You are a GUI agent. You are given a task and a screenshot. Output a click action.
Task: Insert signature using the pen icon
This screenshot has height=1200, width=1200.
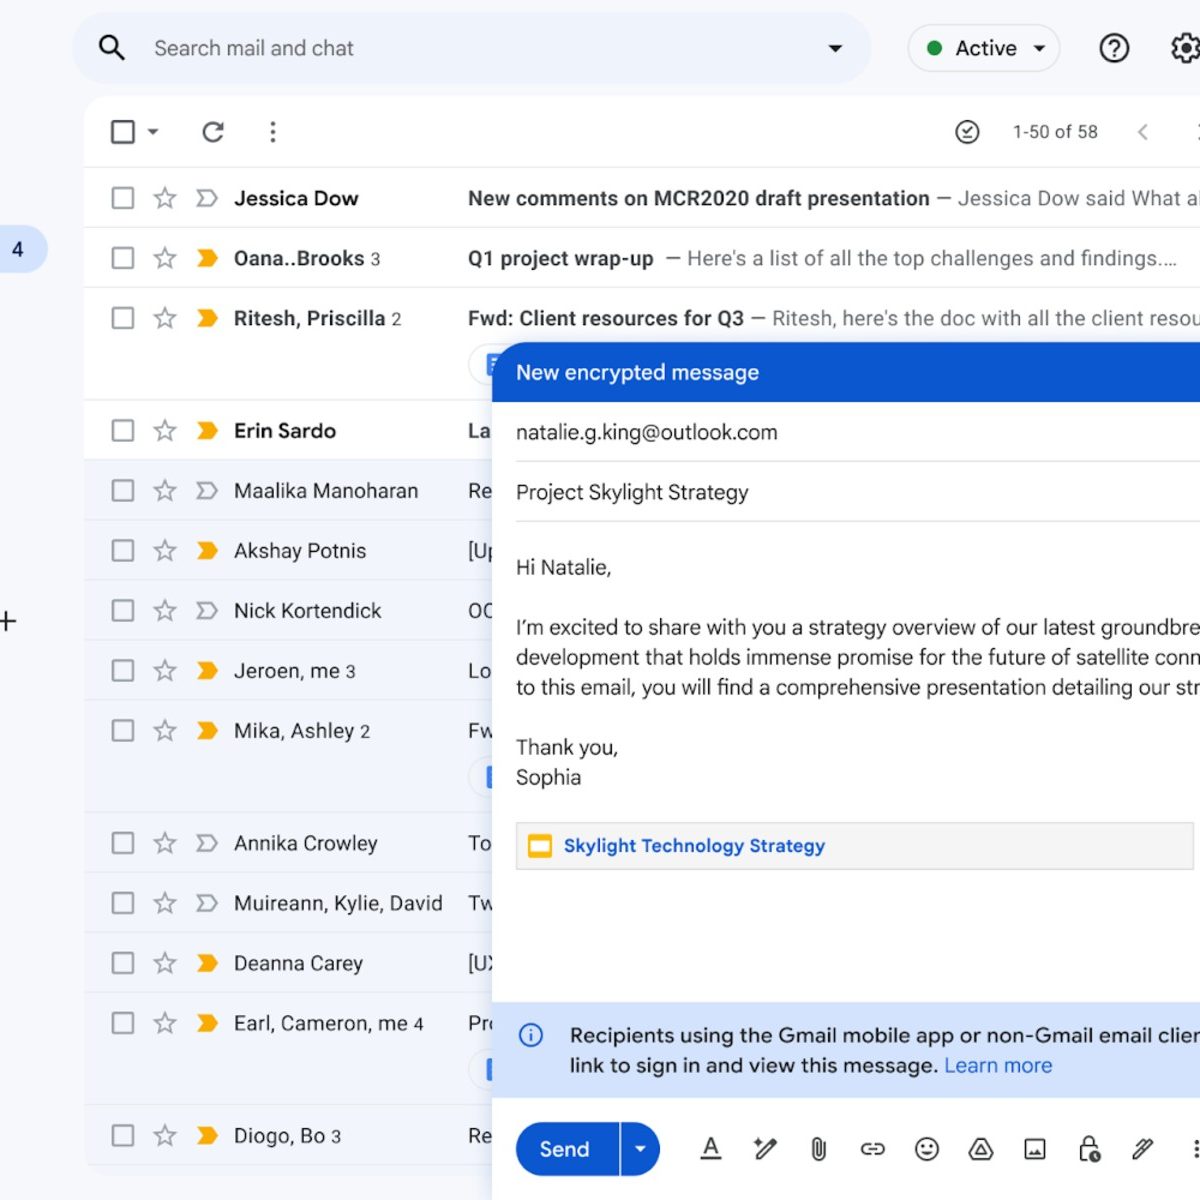(1142, 1149)
